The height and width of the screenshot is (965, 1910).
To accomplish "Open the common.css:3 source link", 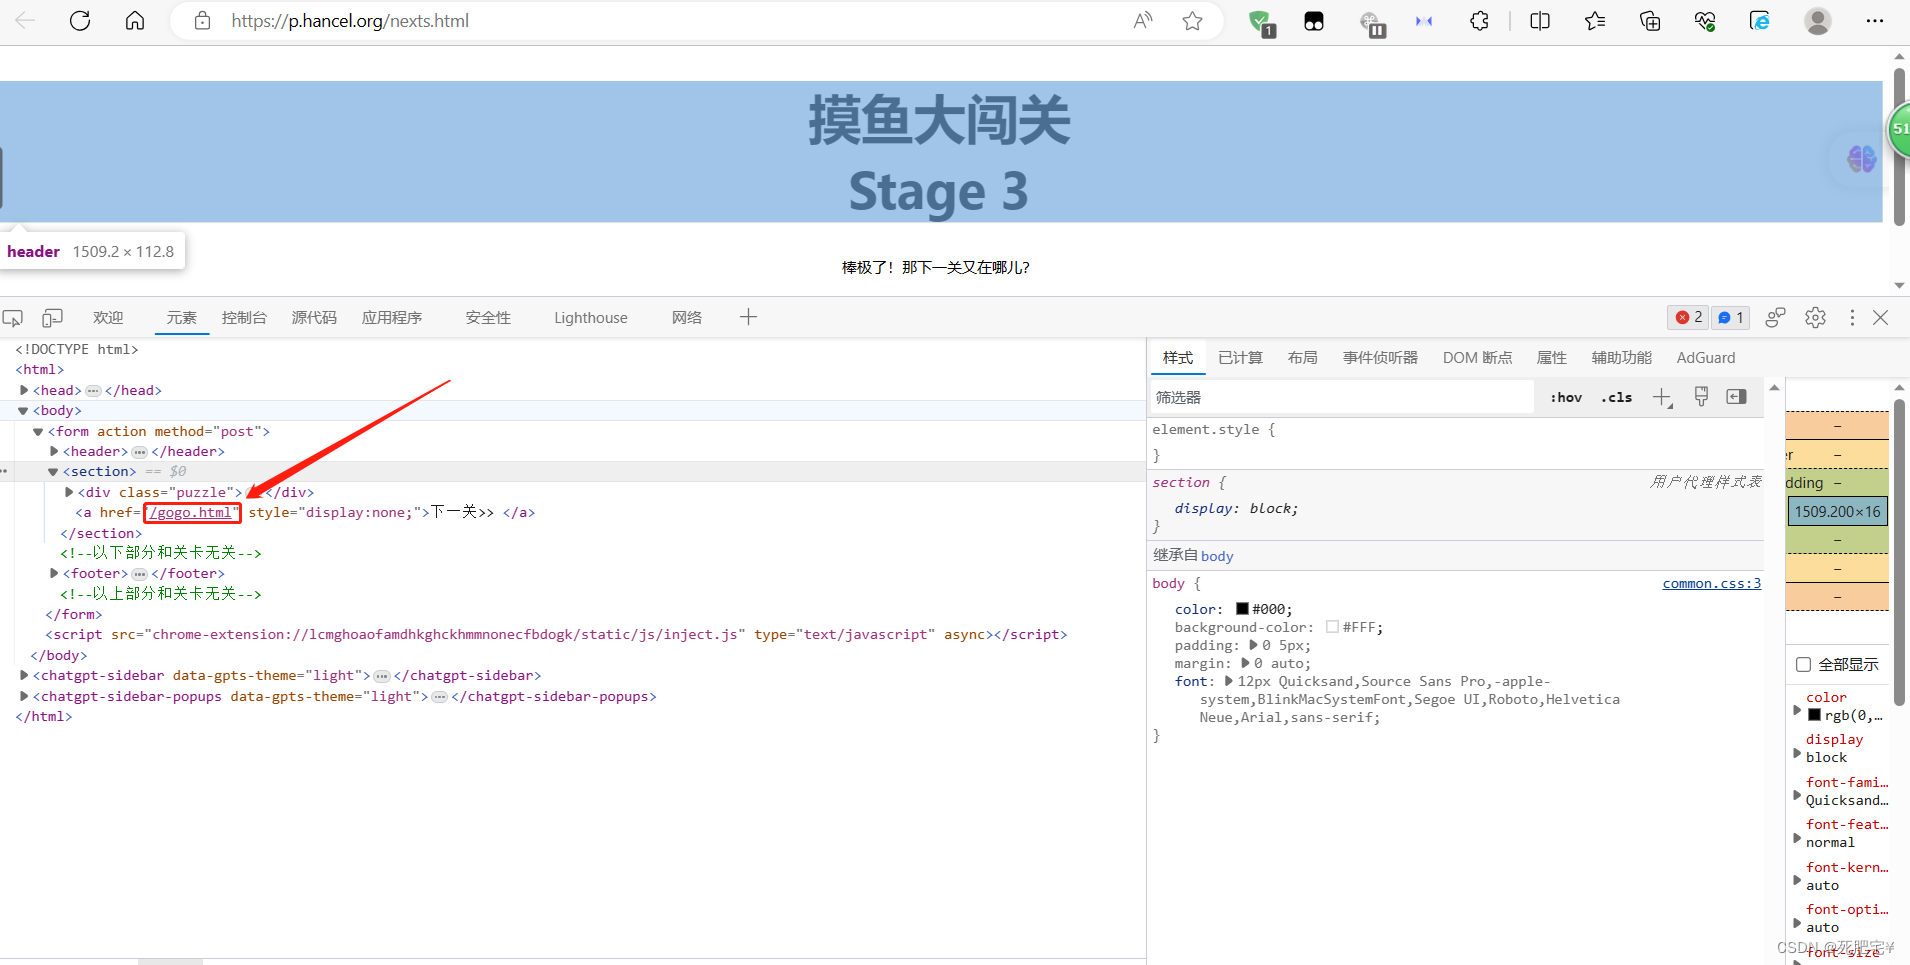I will 1711,584.
